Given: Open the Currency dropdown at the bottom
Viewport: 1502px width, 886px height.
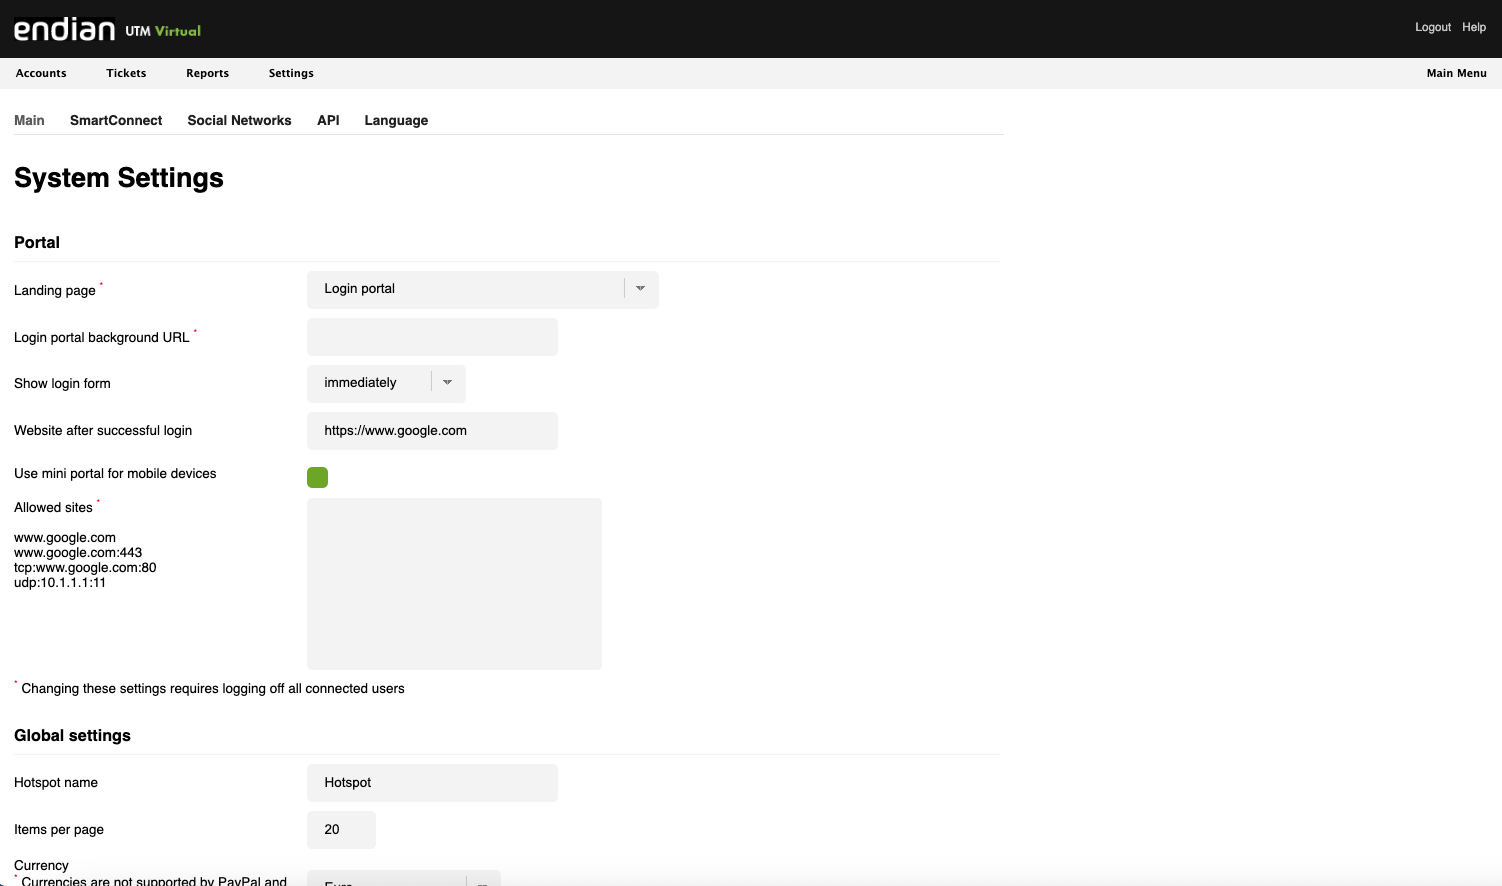Looking at the screenshot, I should (403, 879).
